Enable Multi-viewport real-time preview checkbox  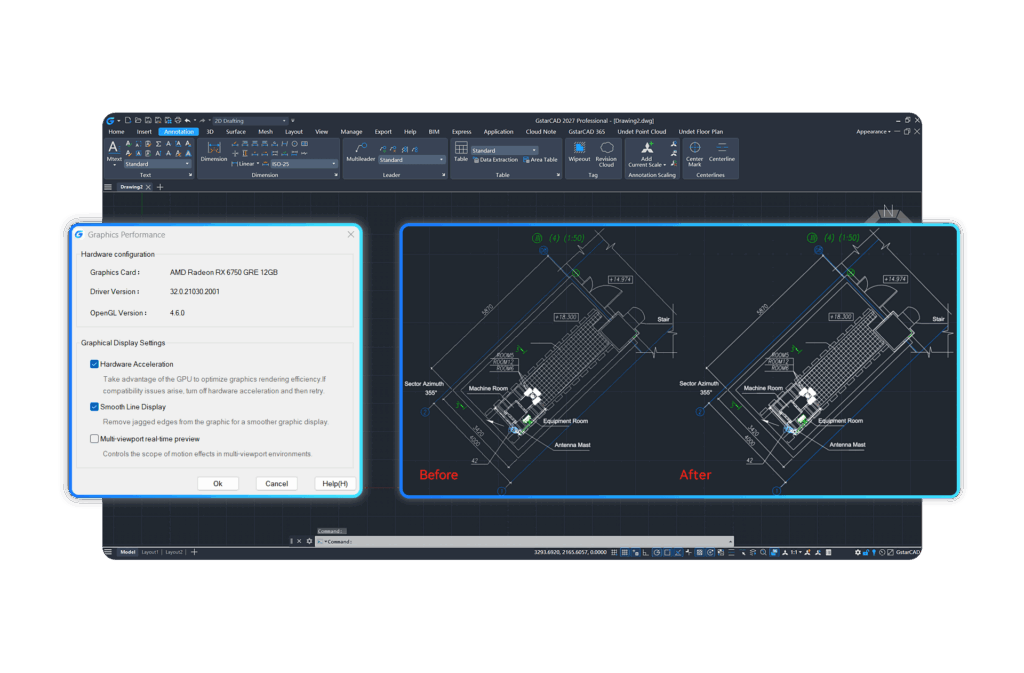click(x=94, y=439)
